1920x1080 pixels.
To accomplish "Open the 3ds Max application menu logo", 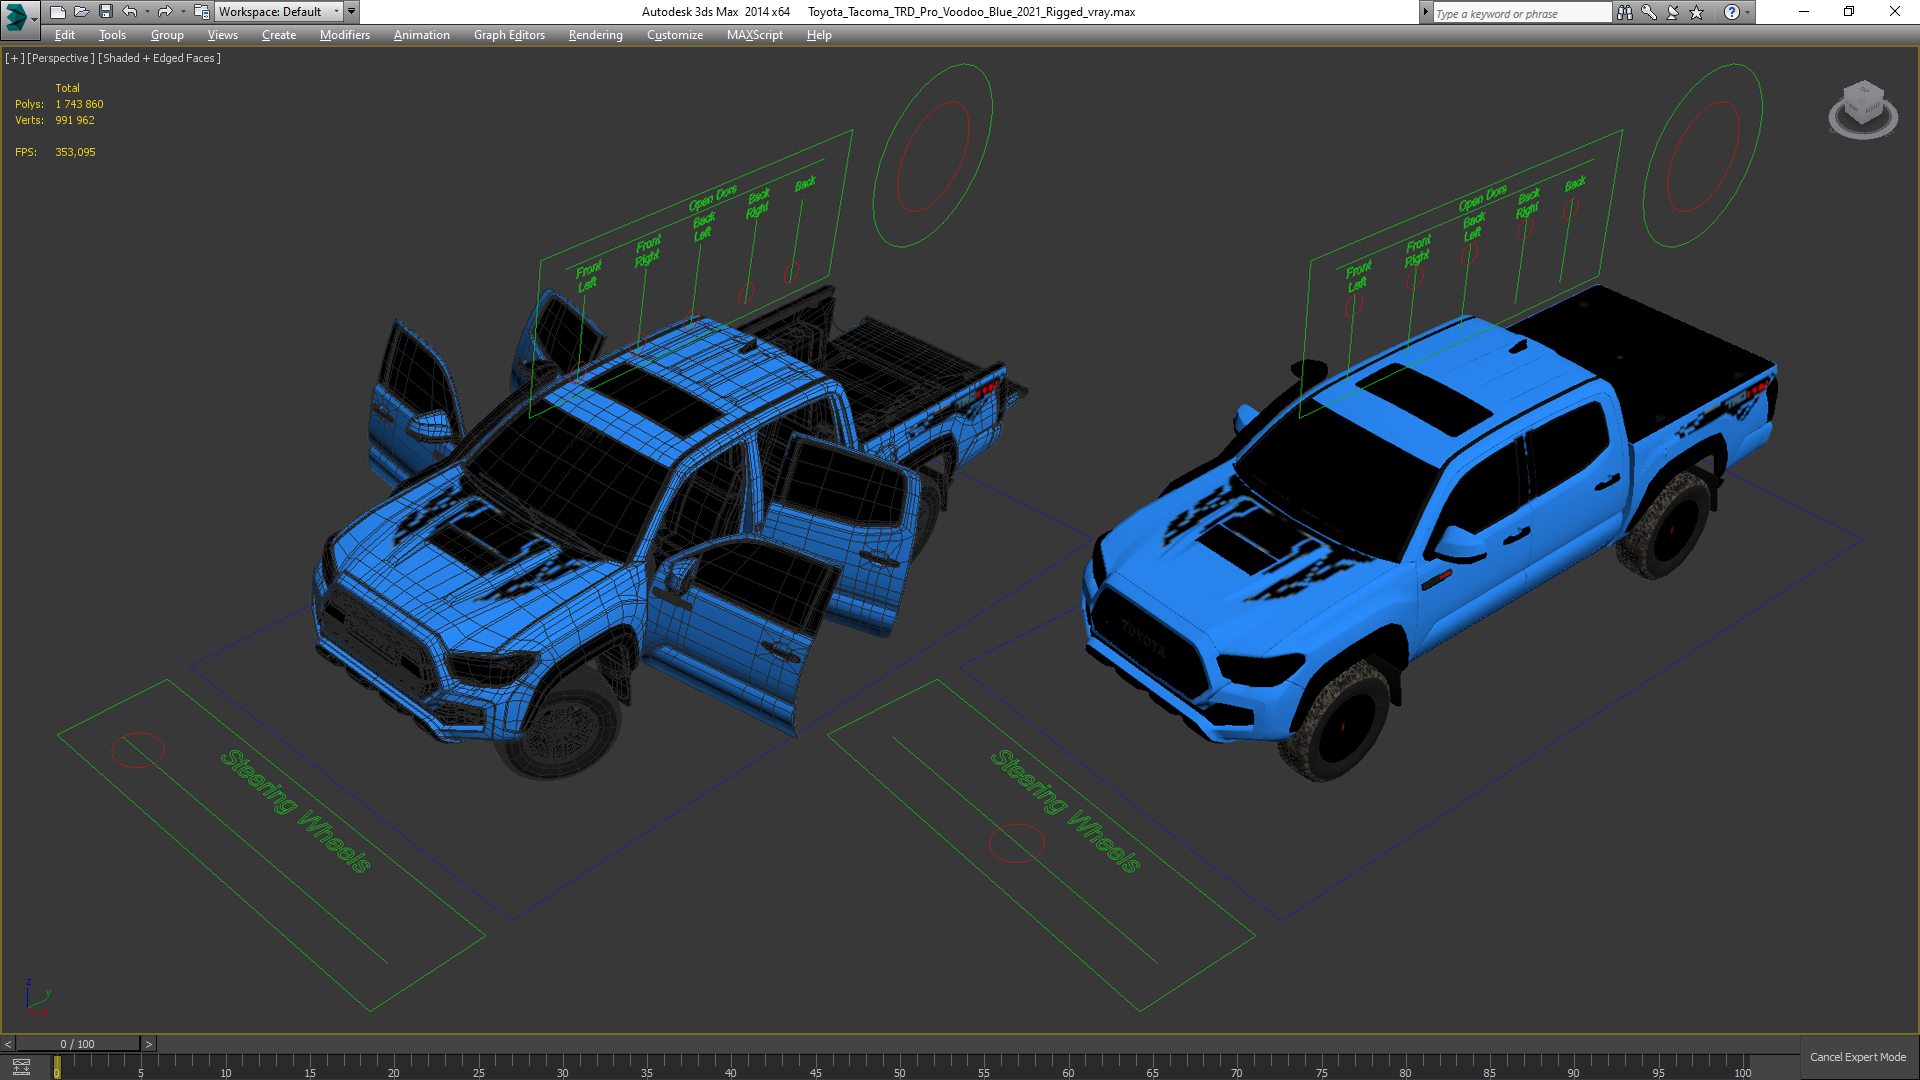I will [x=17, y=15].
